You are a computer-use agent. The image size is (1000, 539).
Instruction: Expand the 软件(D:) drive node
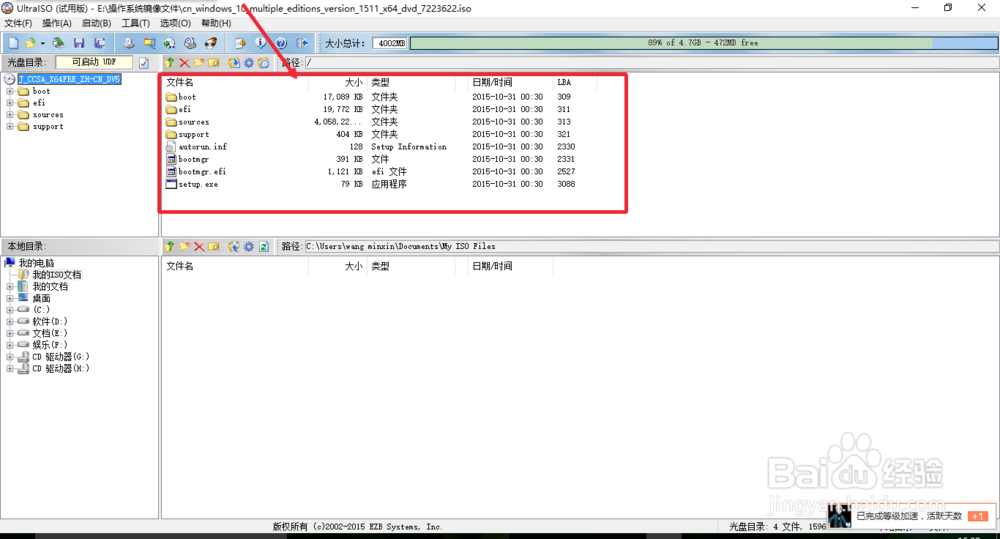pos(10,321)
